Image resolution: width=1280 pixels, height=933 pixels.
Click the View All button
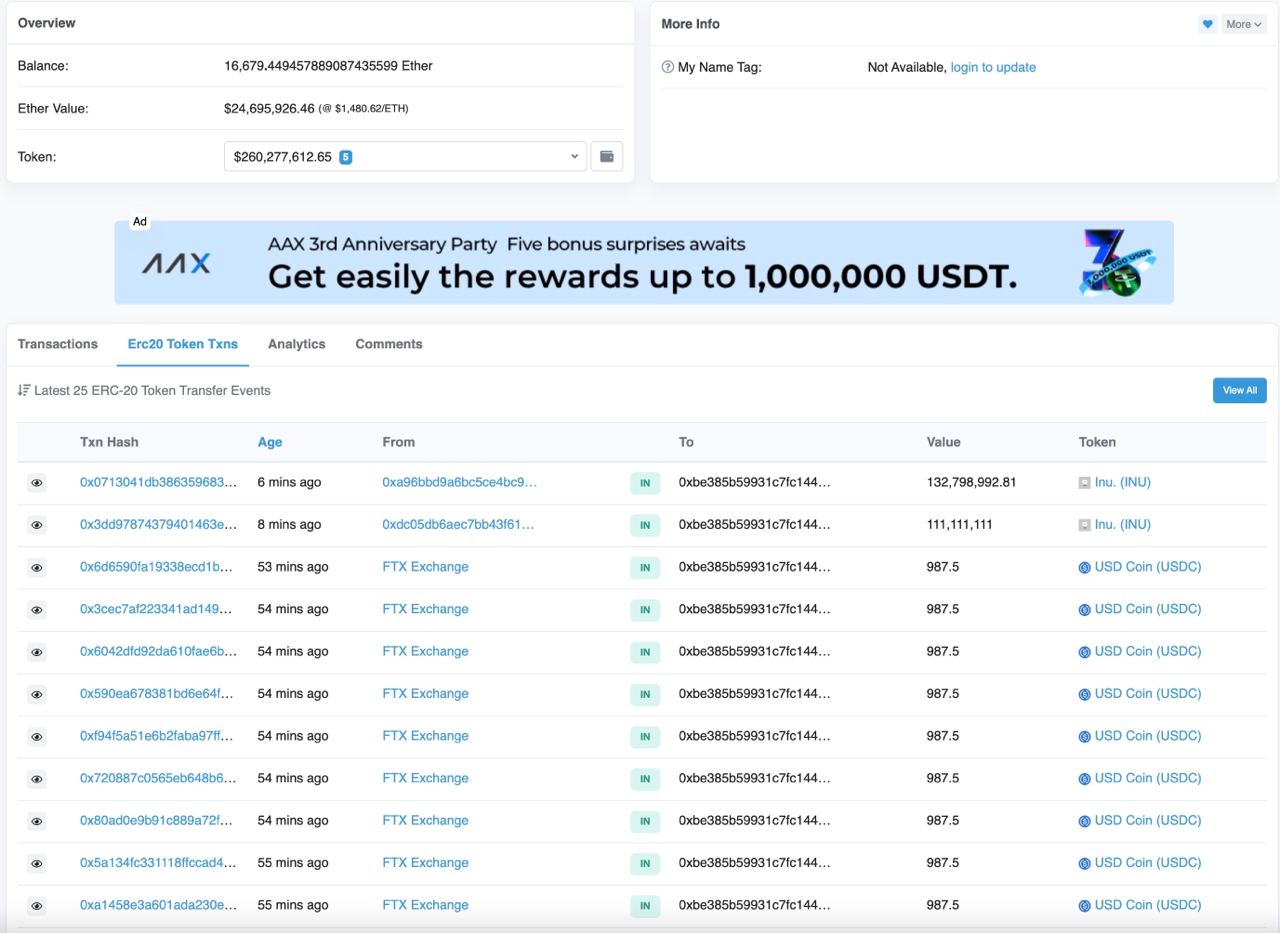coord(1240,390)
